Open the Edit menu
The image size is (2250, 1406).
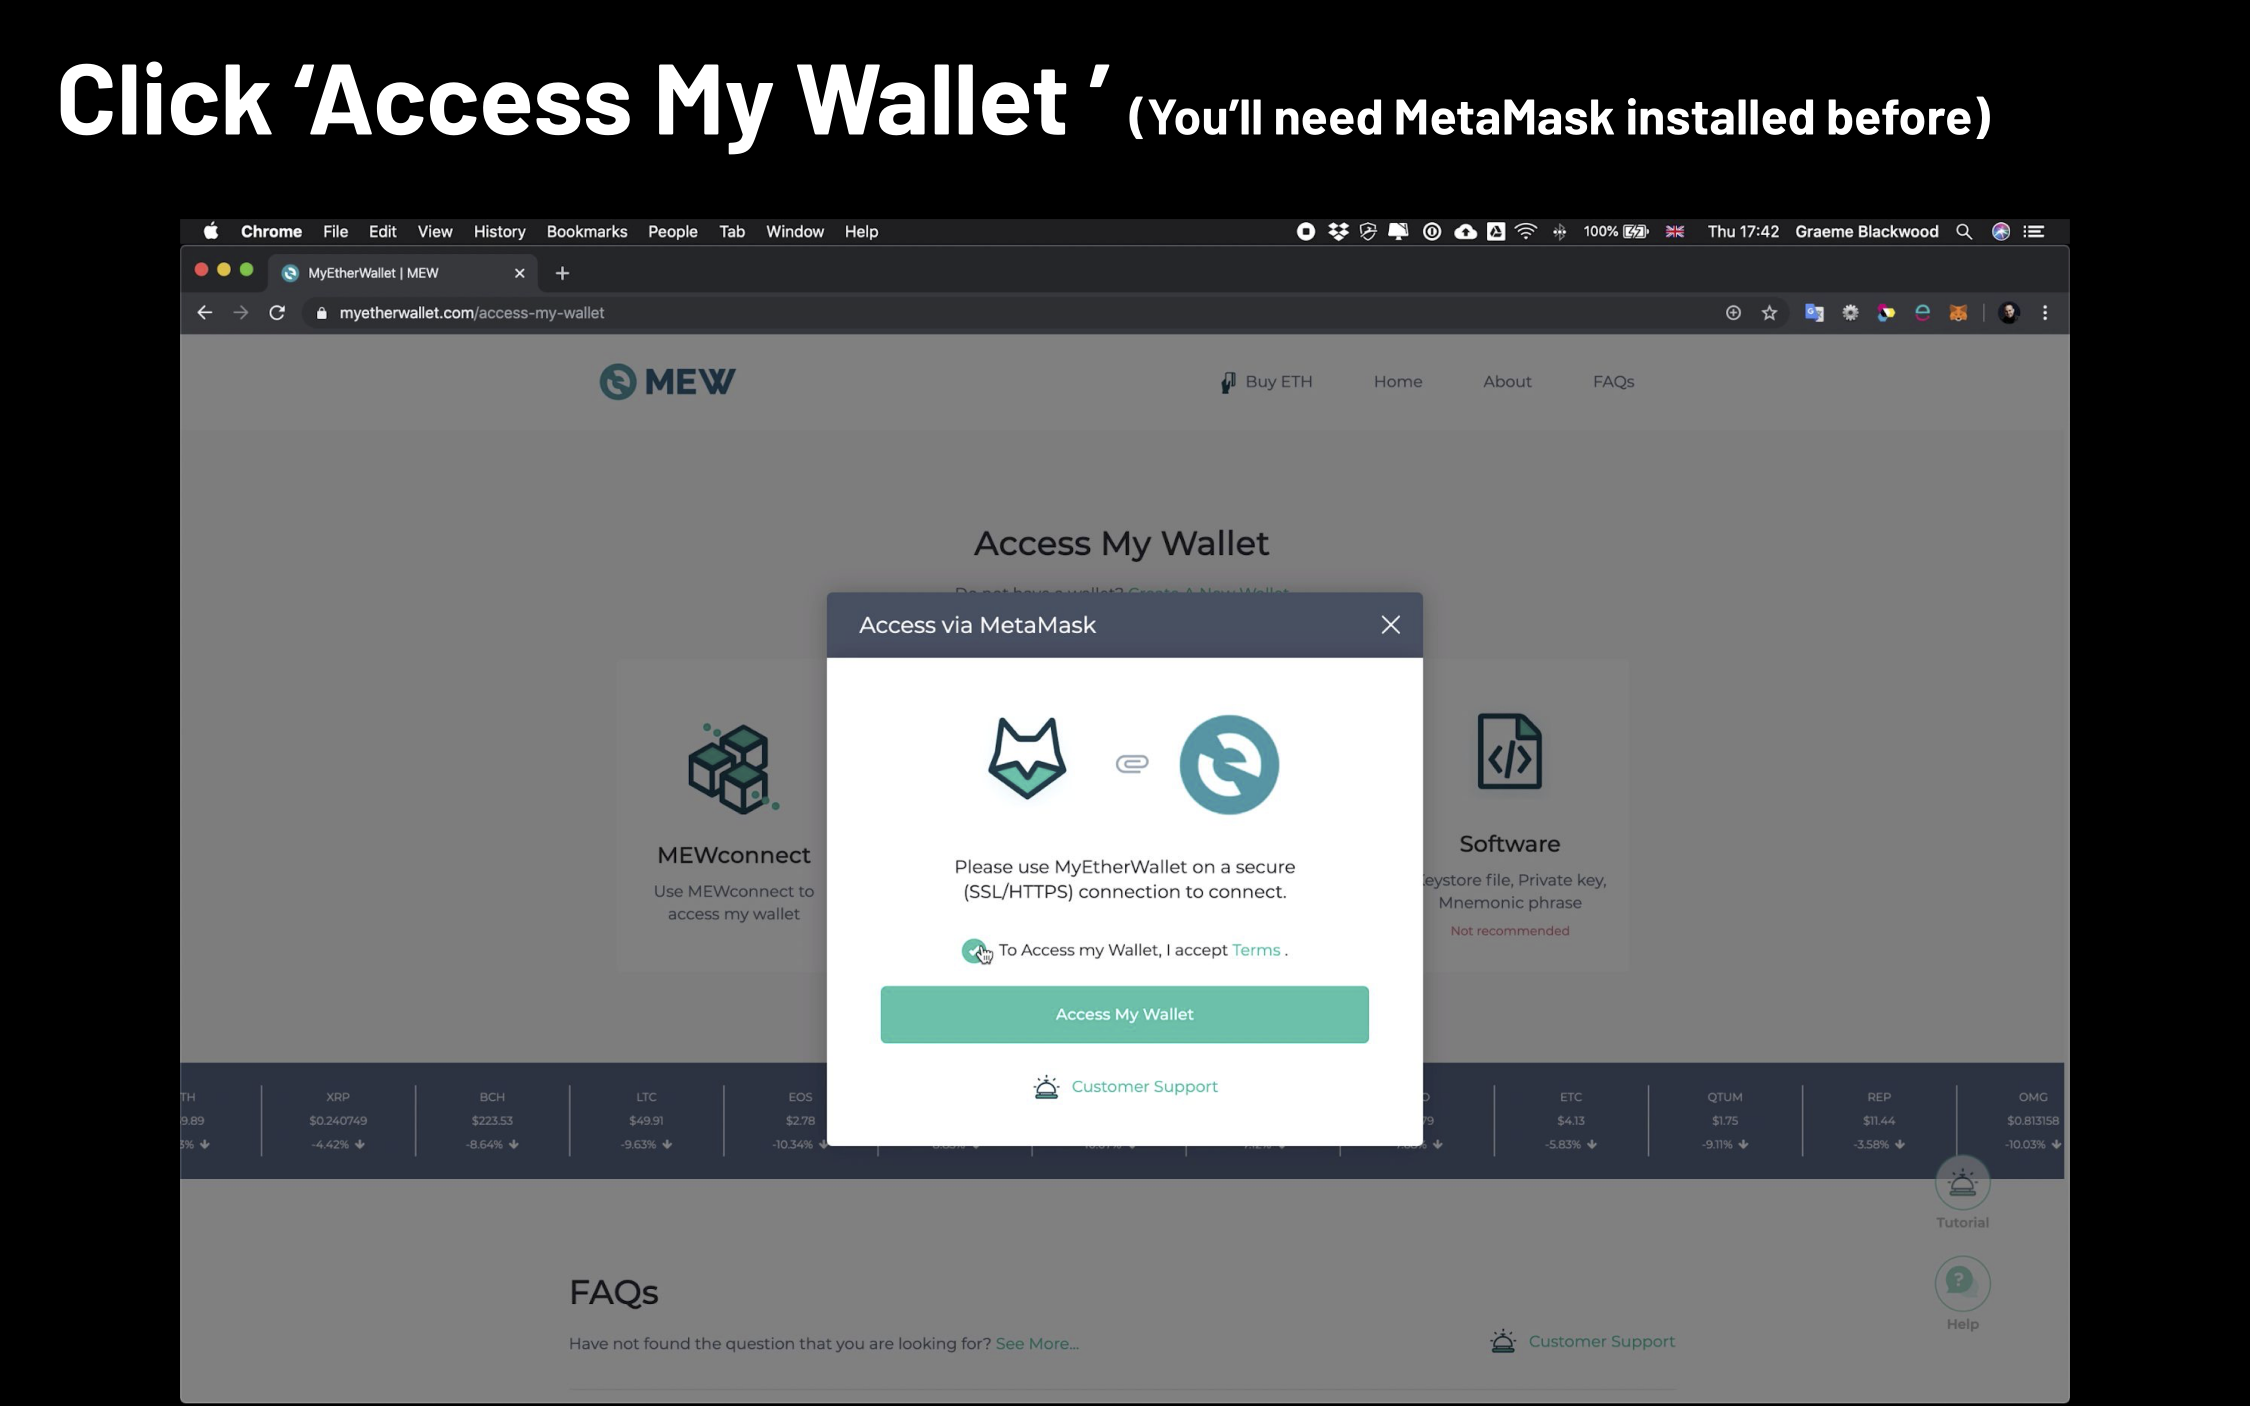click(382, 231)
